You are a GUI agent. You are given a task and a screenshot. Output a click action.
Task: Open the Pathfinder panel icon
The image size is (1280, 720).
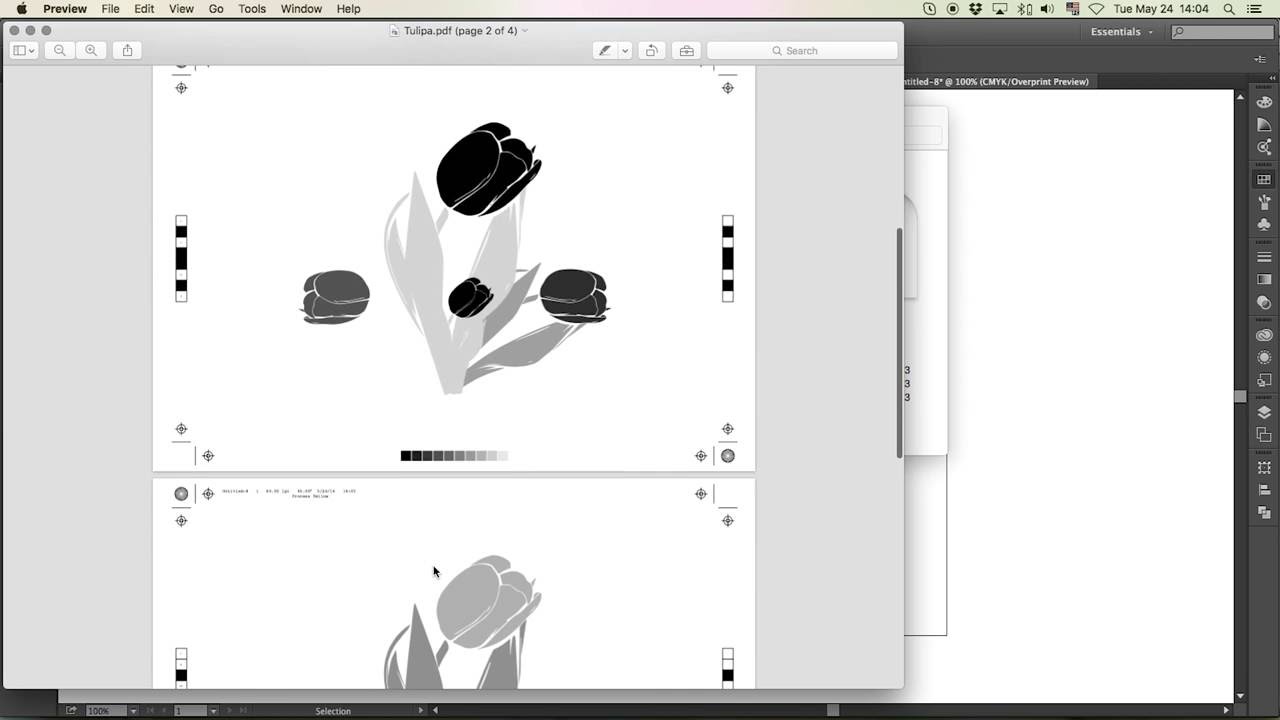1264,512
